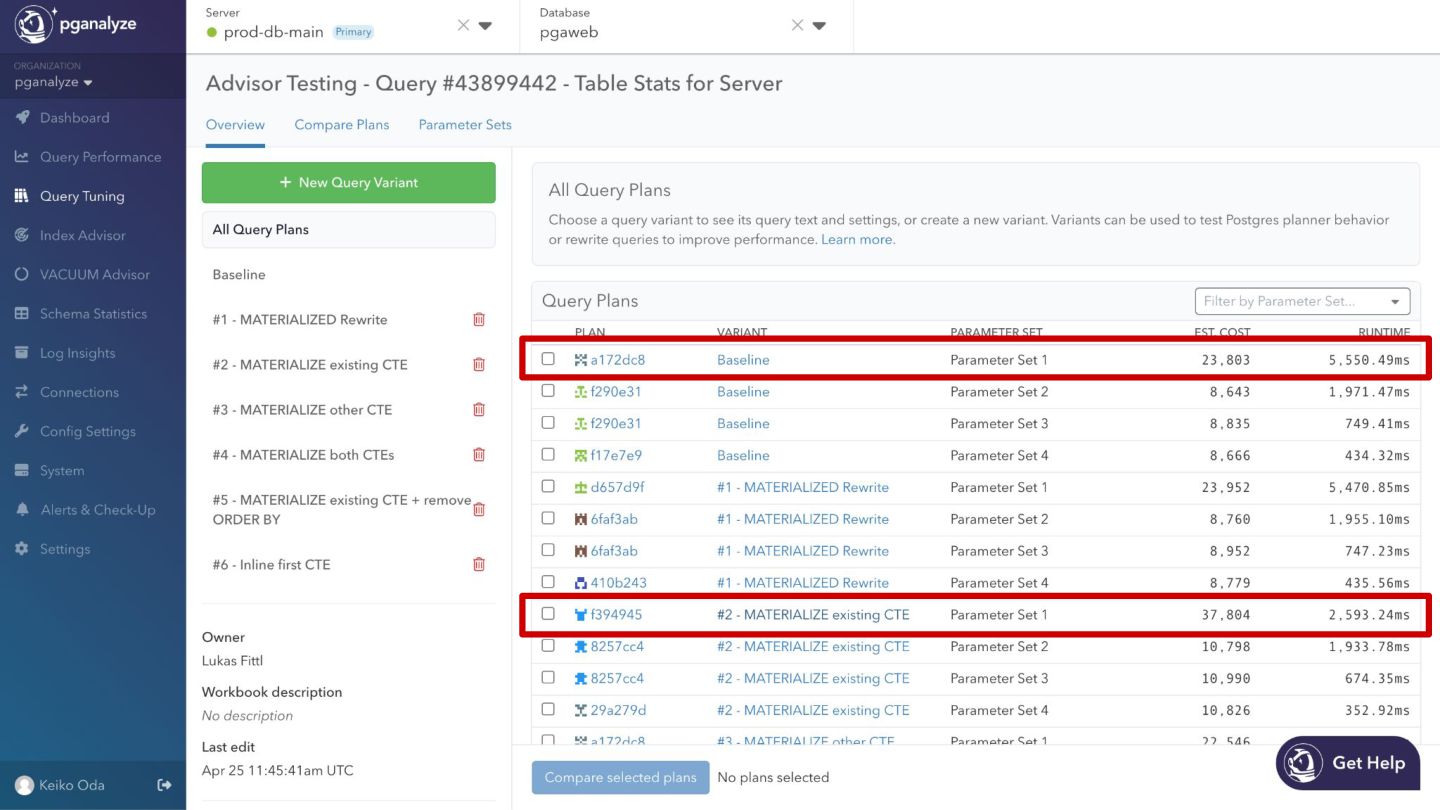Click estimated cost value 37,804

tap(1226, 615)
